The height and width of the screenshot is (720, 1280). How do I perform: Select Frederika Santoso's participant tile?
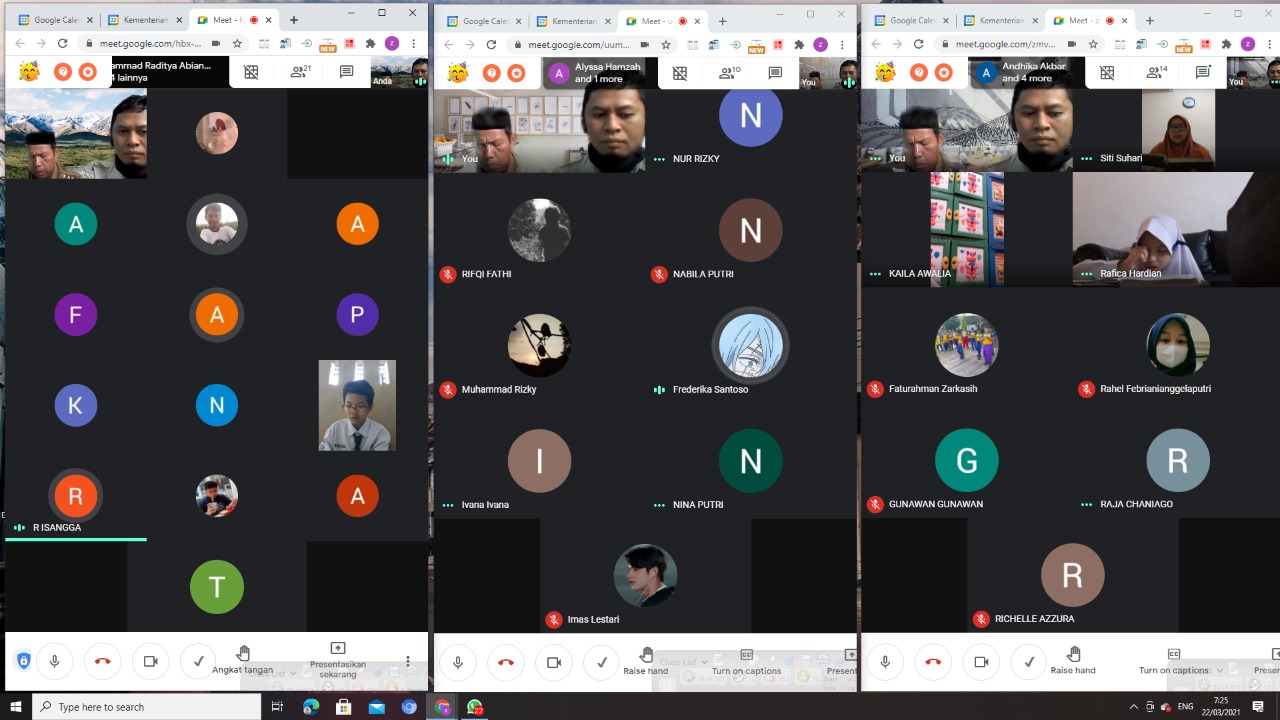[750, 346]
